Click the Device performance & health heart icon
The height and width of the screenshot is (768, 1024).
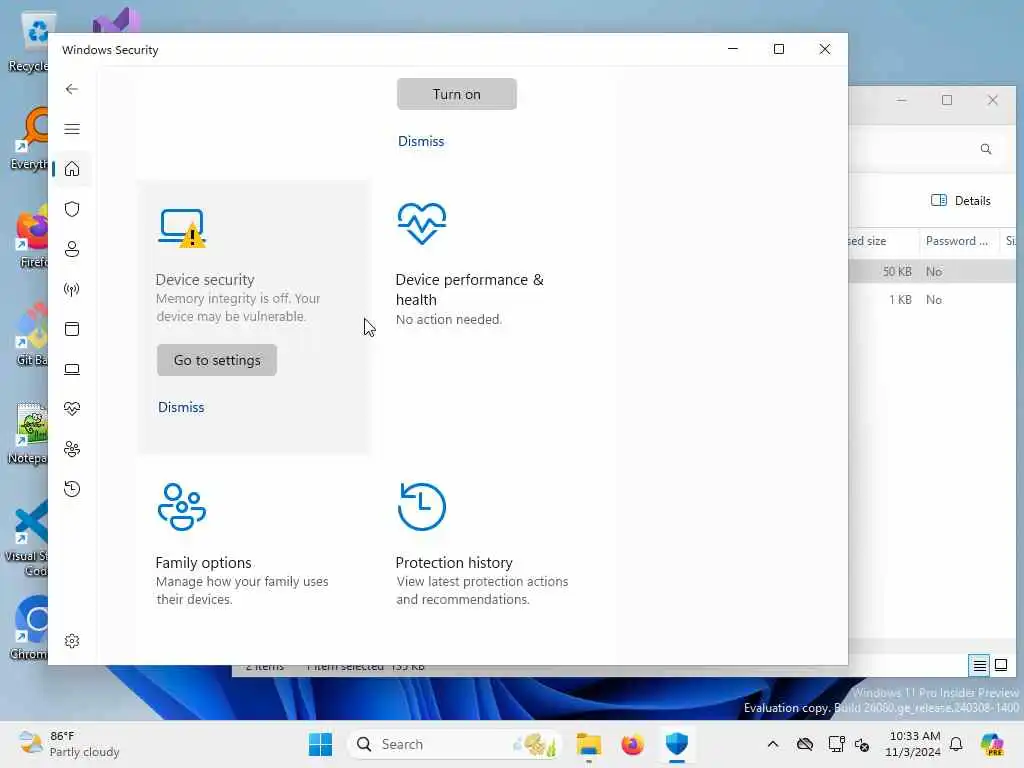(x=422, y=223)
